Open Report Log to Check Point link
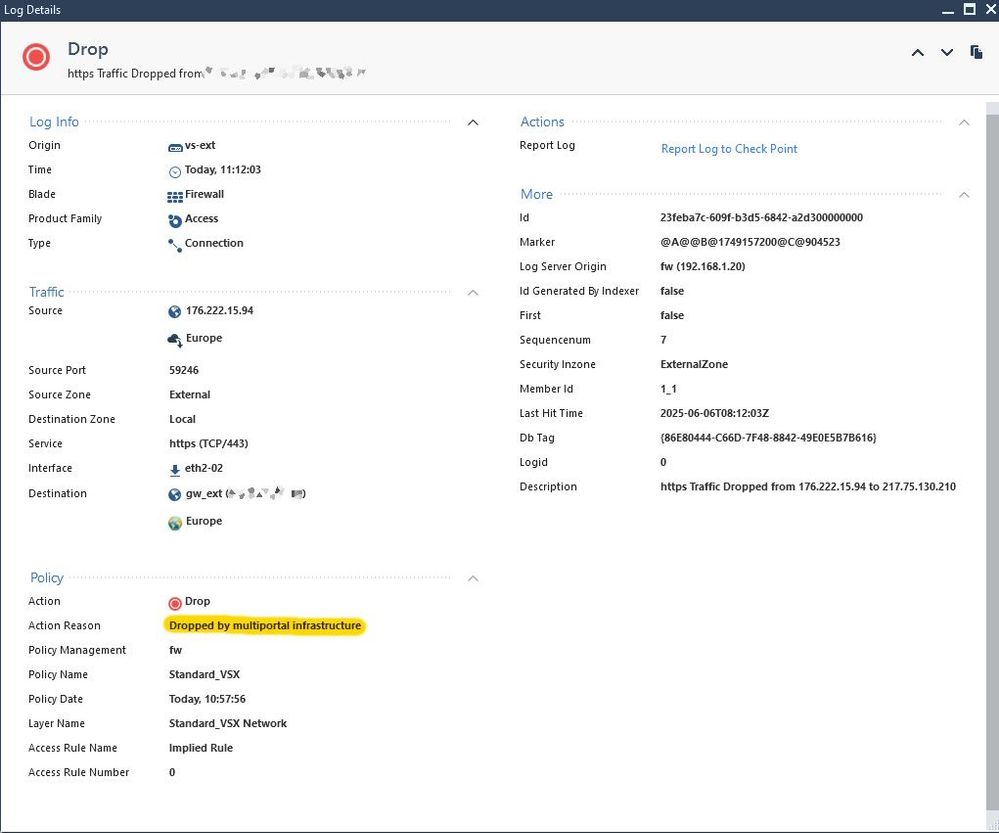 click(729, 148)
